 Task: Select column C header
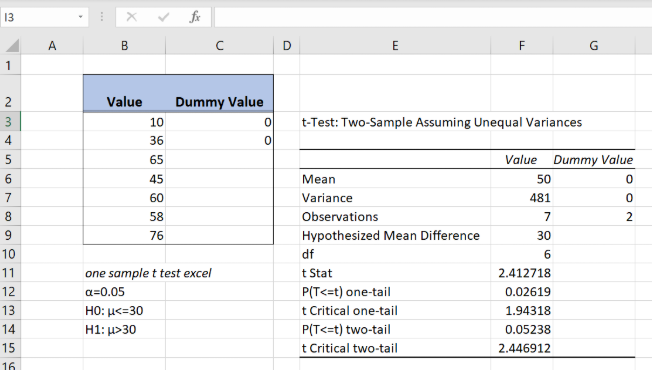[220, 46]
